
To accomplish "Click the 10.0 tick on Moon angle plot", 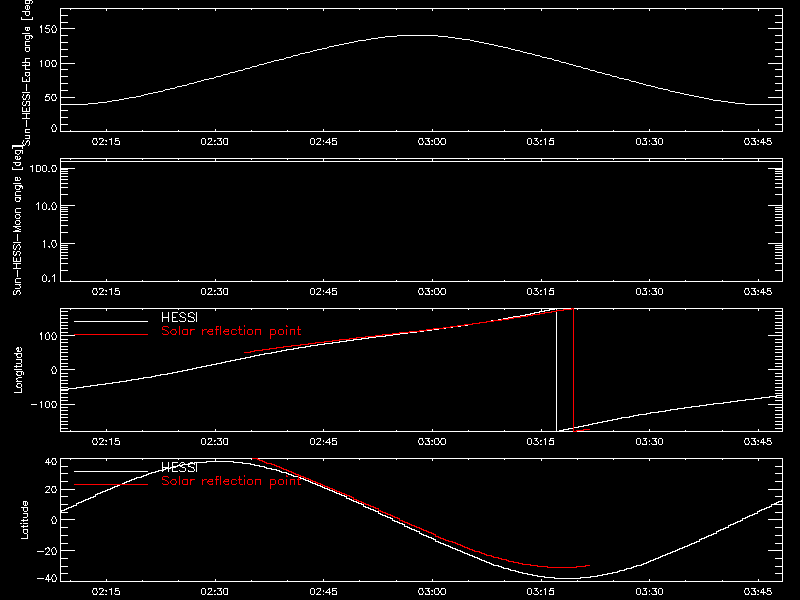I will 46,207.
